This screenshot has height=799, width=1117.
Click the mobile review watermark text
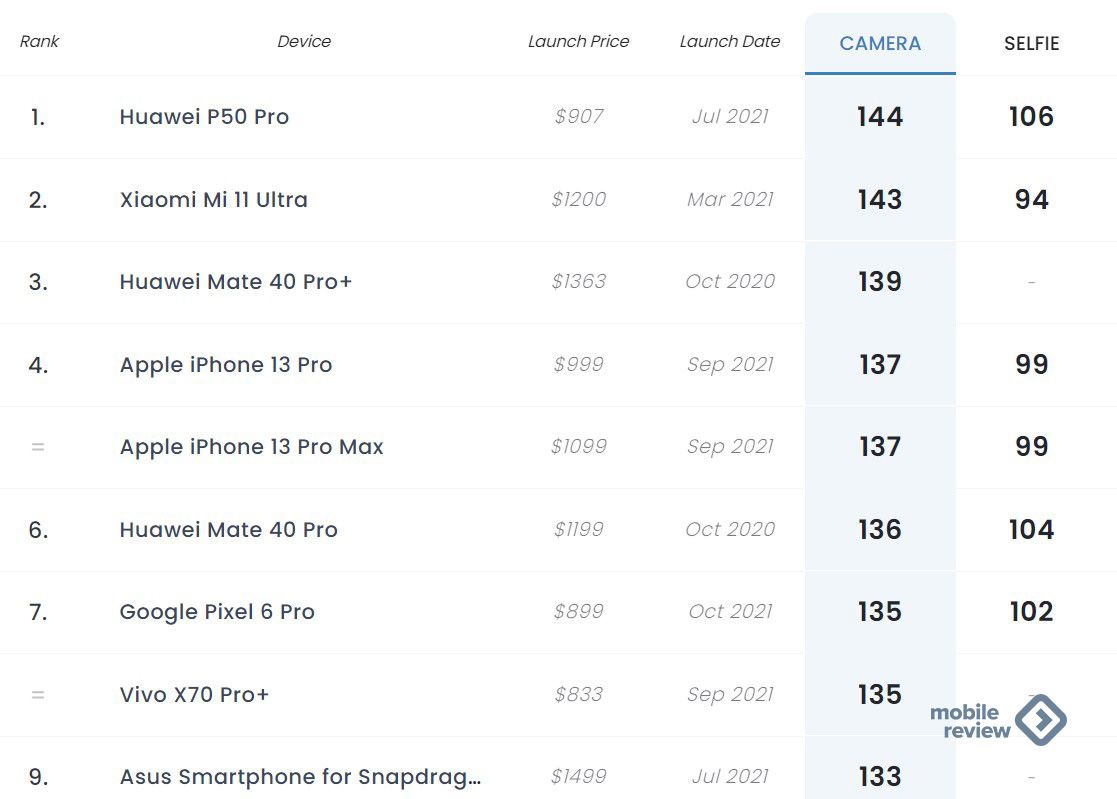coord(970,721)
